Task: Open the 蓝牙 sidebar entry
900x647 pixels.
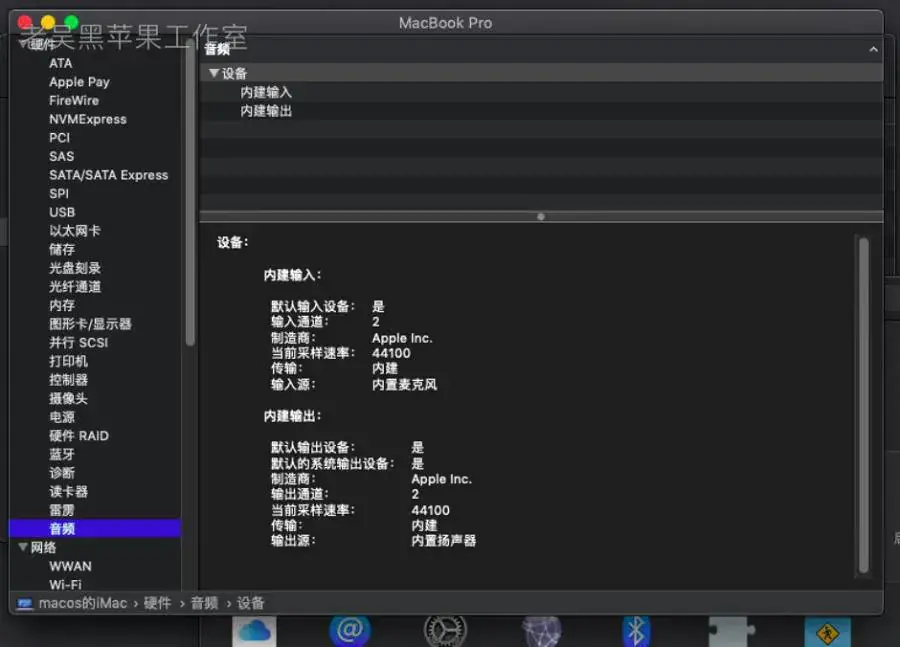Action: coord(62,454)
